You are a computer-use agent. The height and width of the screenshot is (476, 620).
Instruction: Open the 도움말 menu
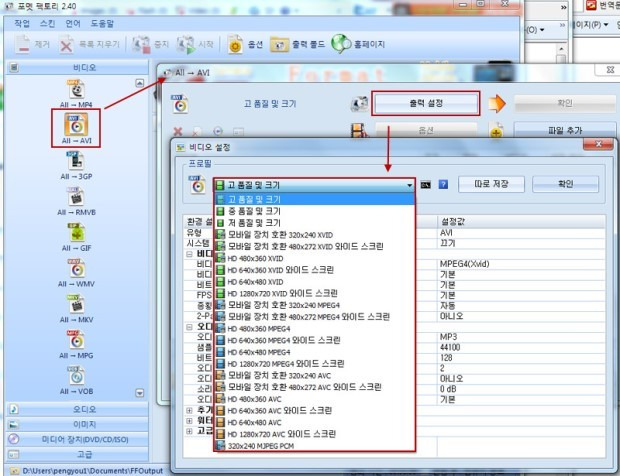(102, 23)
